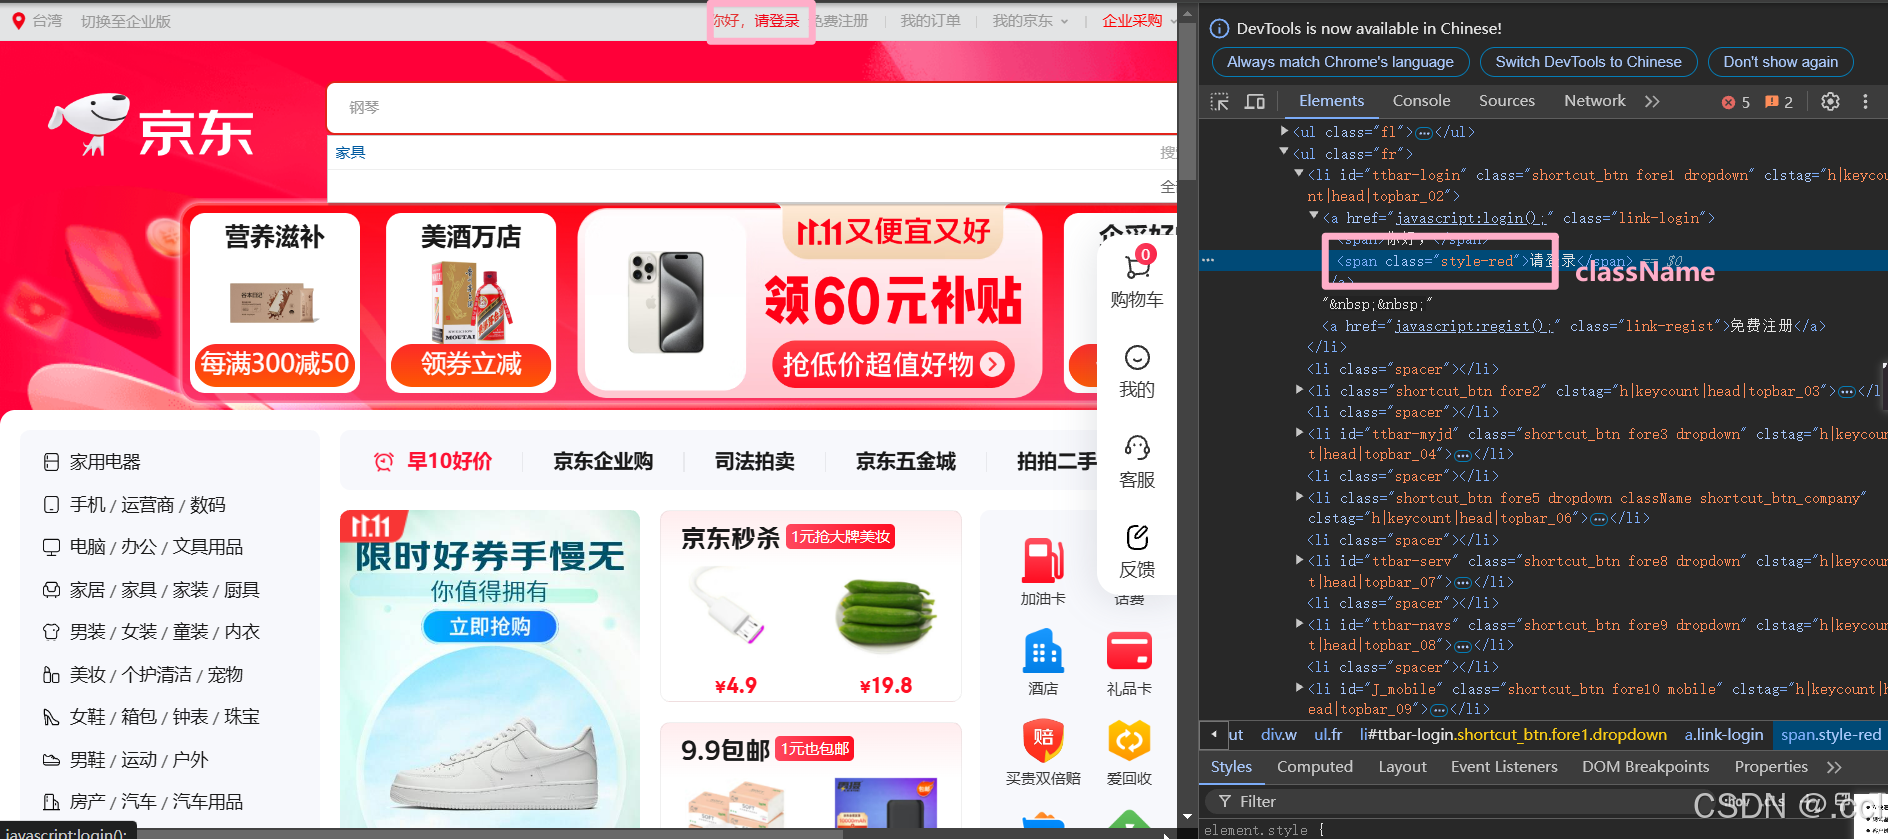Click the 加油卡 fuel icon
The image size is (1888, 839).
point(1043,560)
